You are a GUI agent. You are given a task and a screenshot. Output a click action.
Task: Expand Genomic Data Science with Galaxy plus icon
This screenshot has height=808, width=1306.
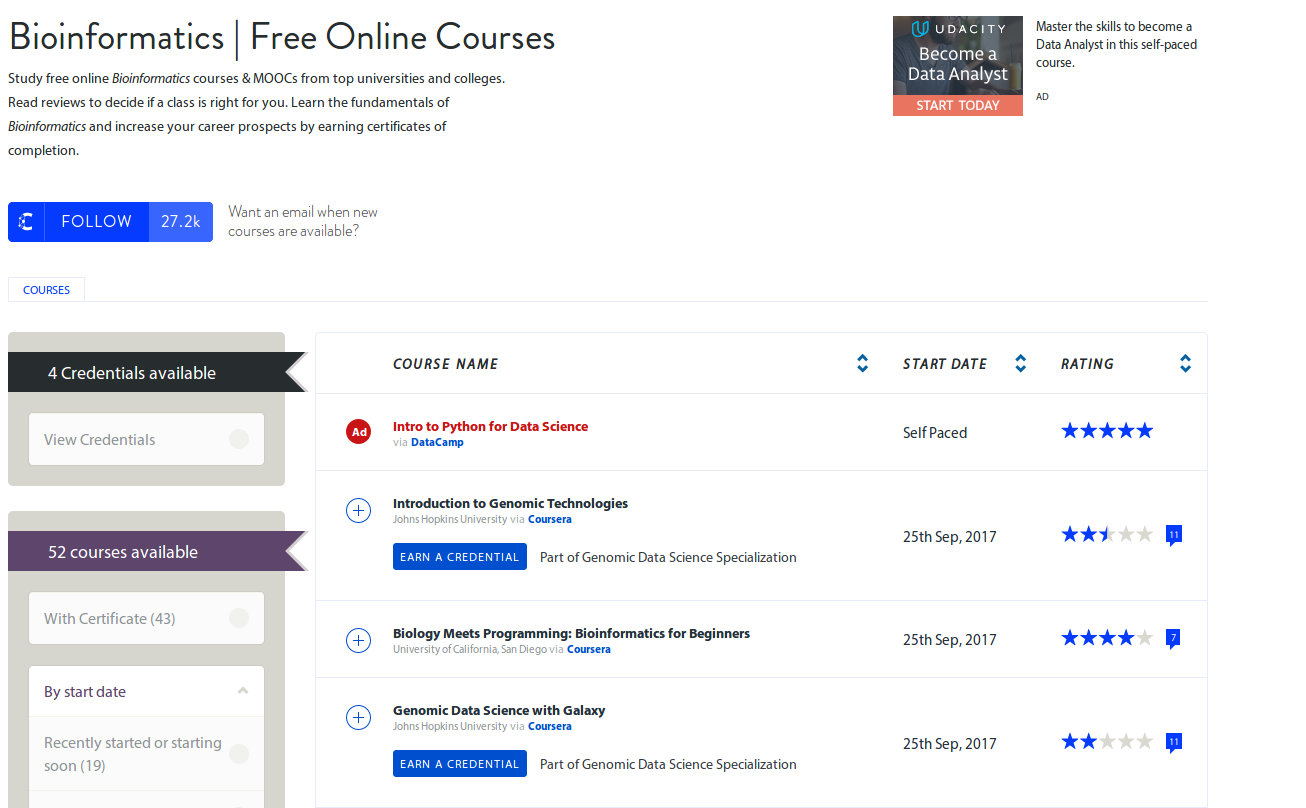(x=358, y=717)
